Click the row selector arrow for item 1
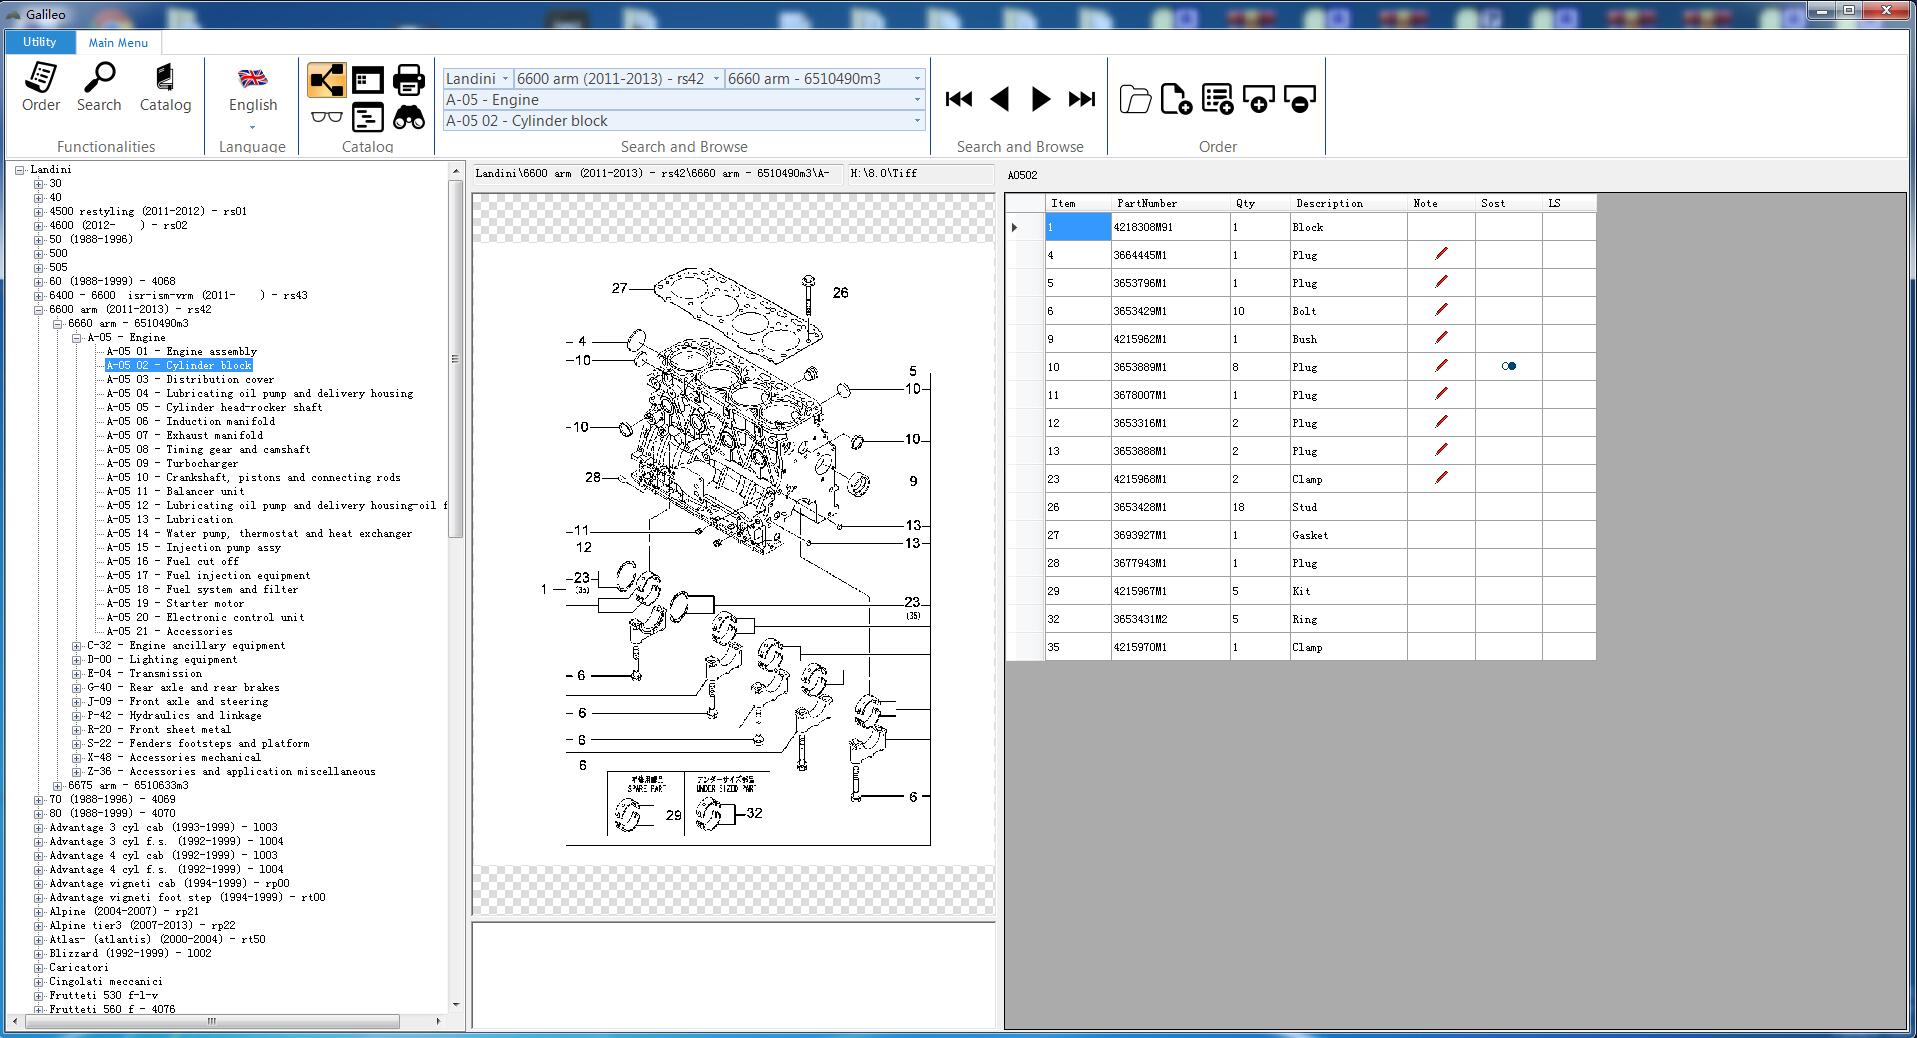Viewport: 1917px width, 1038px height. 1024,227
